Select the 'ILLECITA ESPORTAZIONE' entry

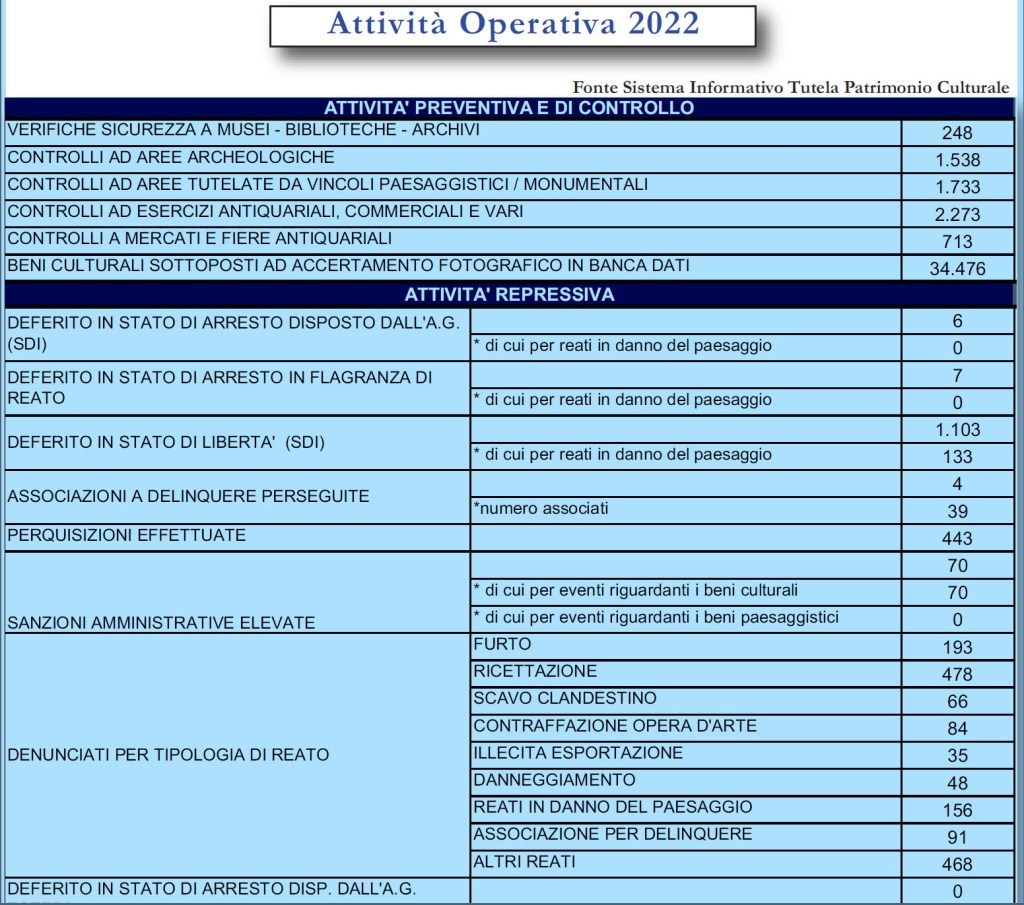578,753
